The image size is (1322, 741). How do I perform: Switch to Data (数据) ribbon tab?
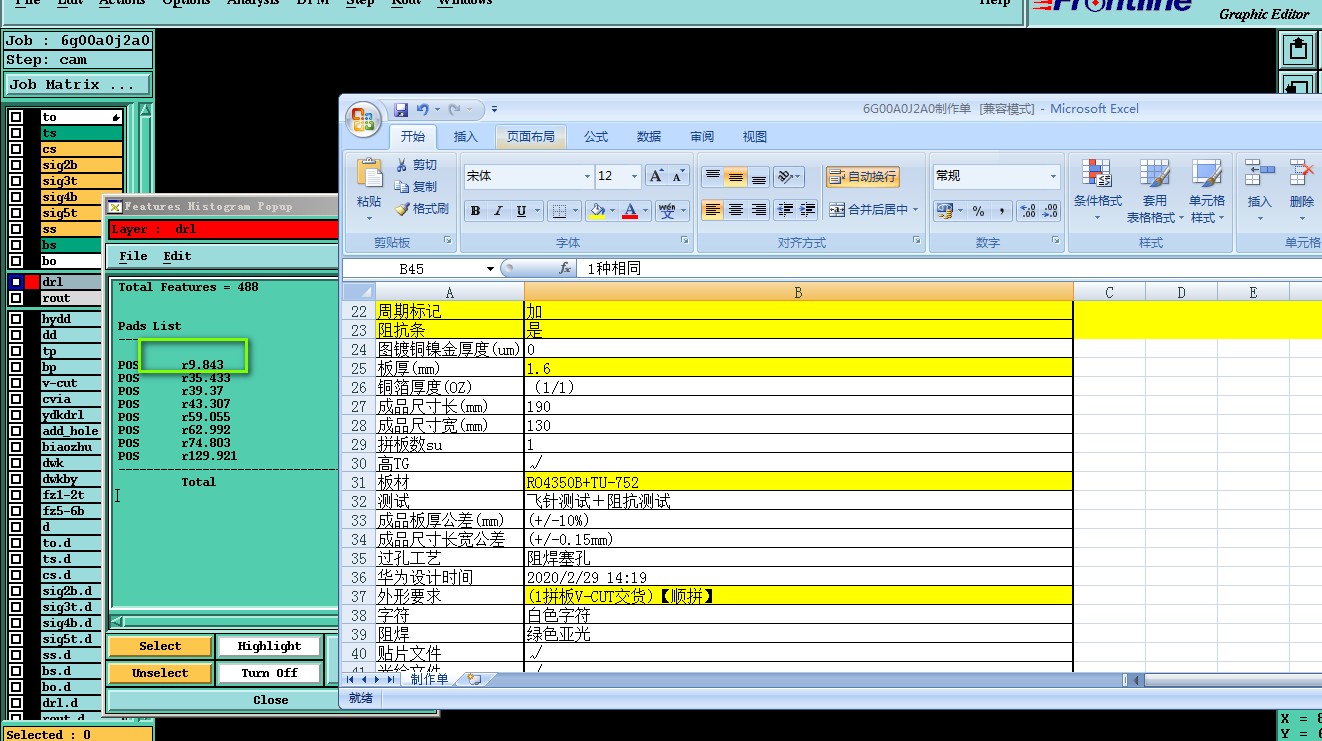[x=649, y=136]
